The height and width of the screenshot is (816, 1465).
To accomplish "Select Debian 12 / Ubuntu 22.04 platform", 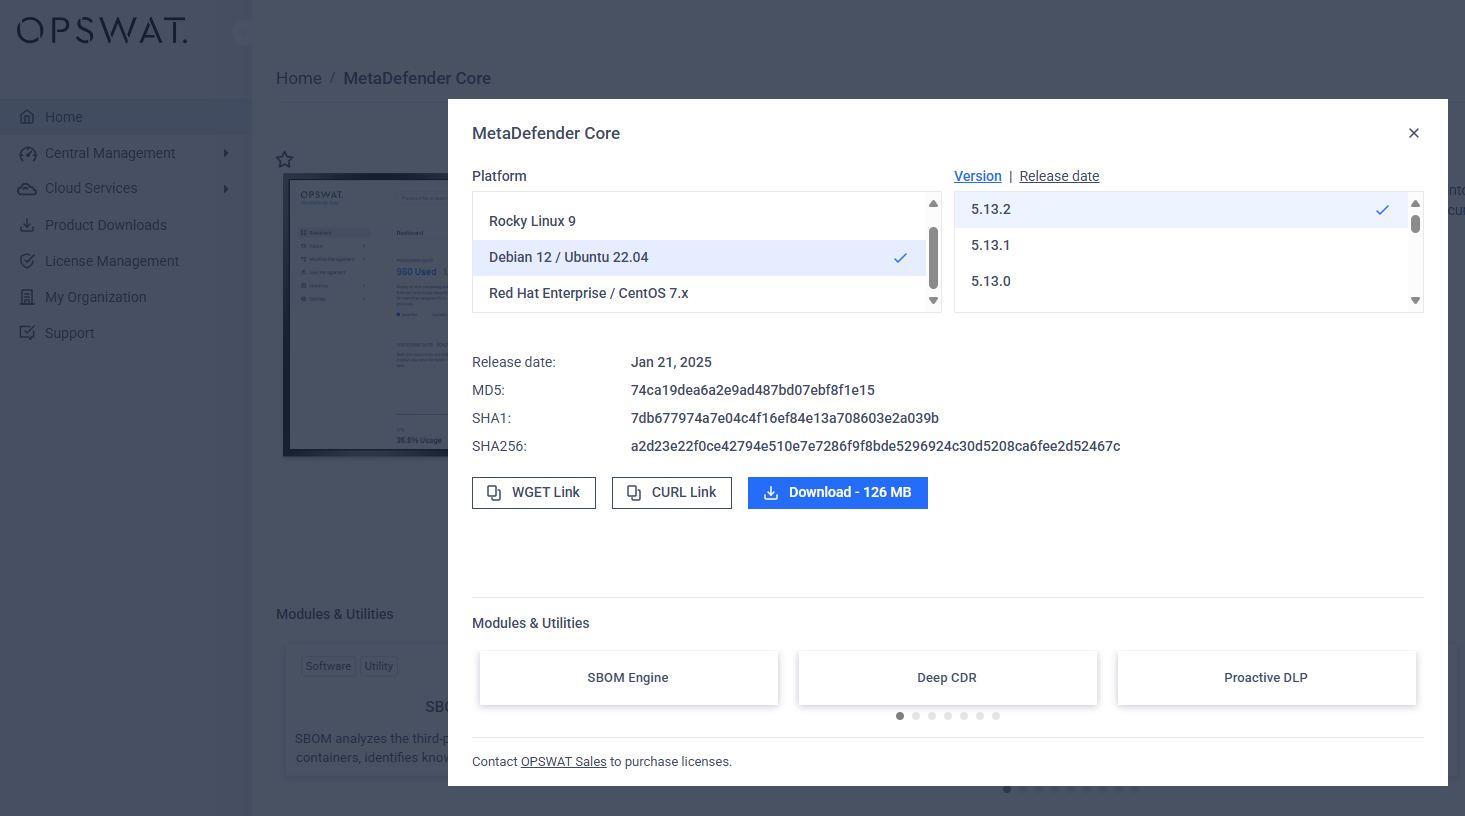I will (699, 257).
